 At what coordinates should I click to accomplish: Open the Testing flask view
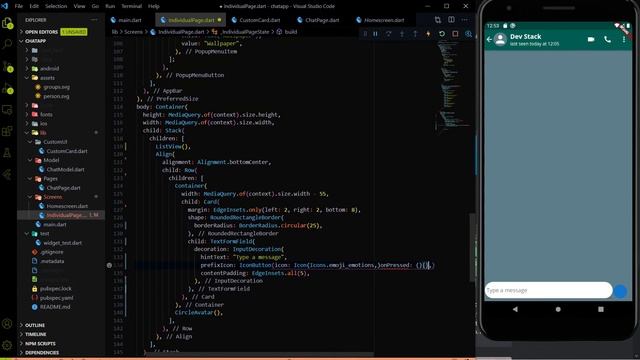tap(7, 153)
